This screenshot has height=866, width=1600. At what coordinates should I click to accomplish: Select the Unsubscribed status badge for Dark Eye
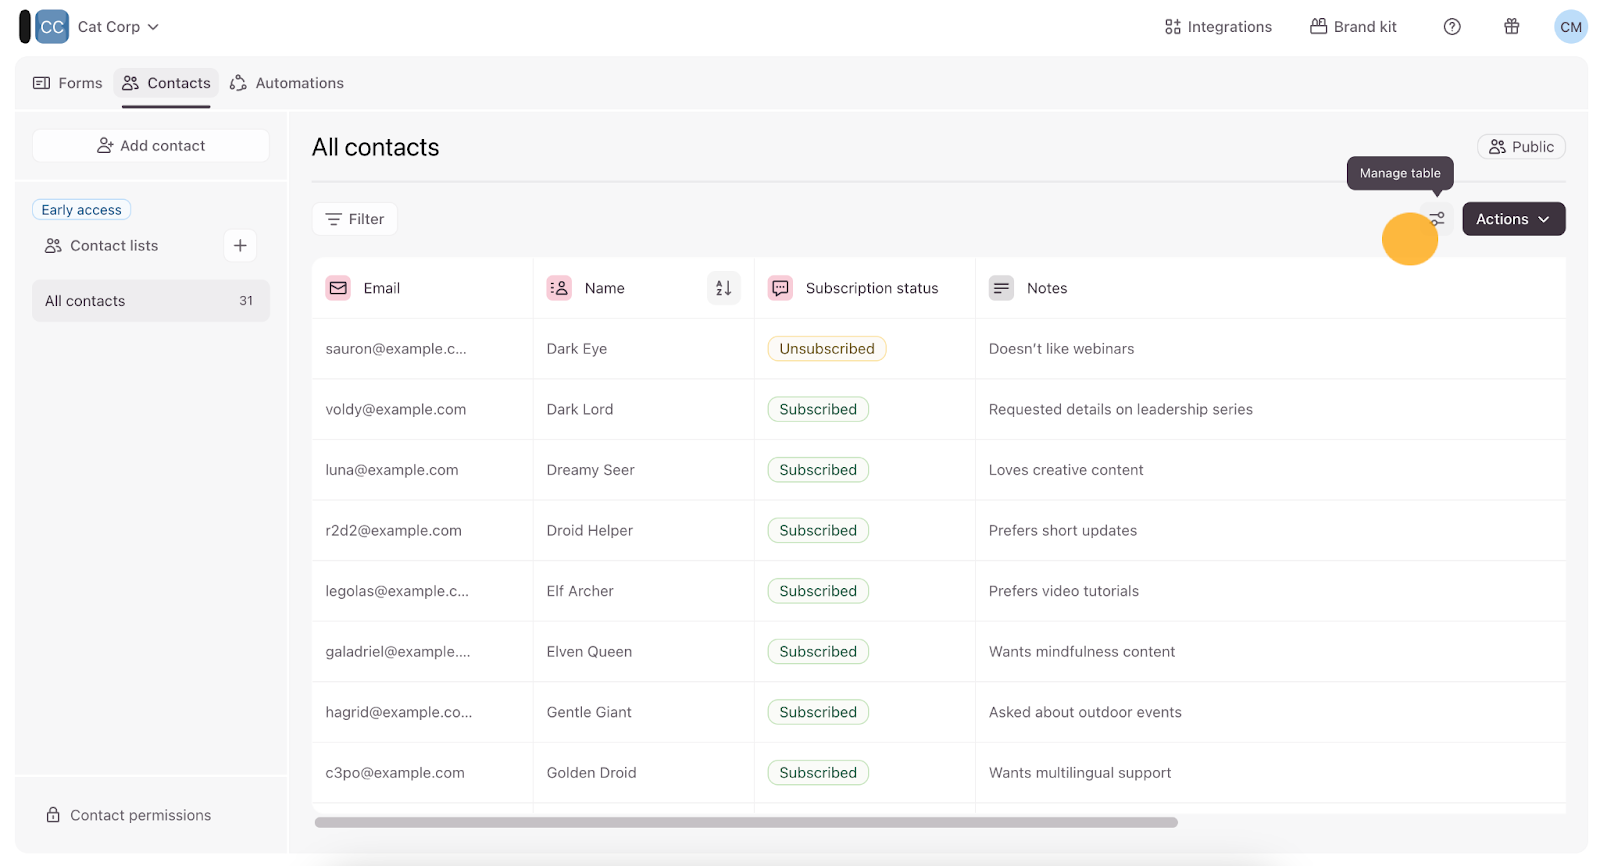pyautogui.click(x=826, y=349)
